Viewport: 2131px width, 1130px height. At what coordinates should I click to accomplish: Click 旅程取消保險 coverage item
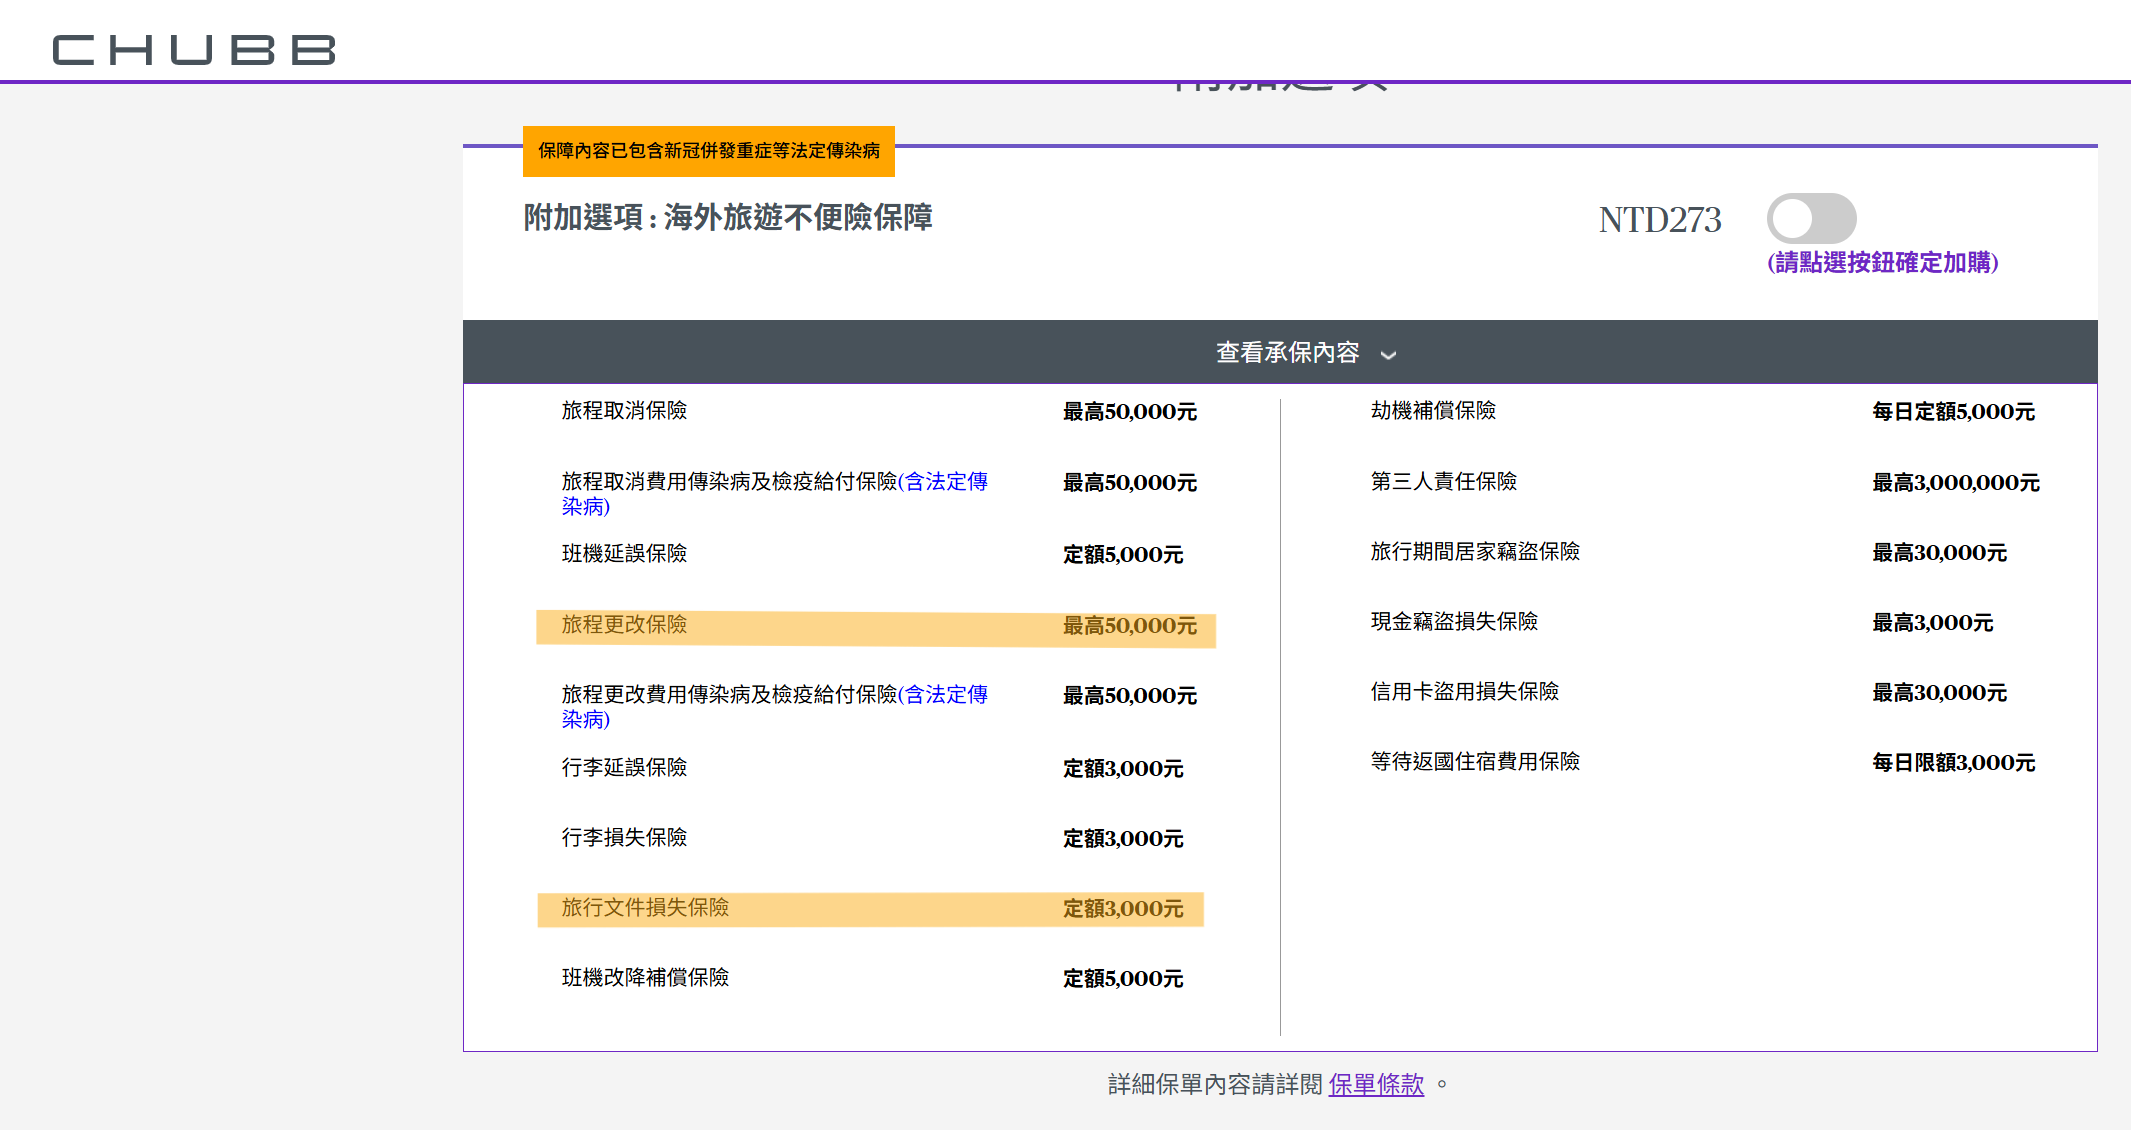(x=624, y=411)
